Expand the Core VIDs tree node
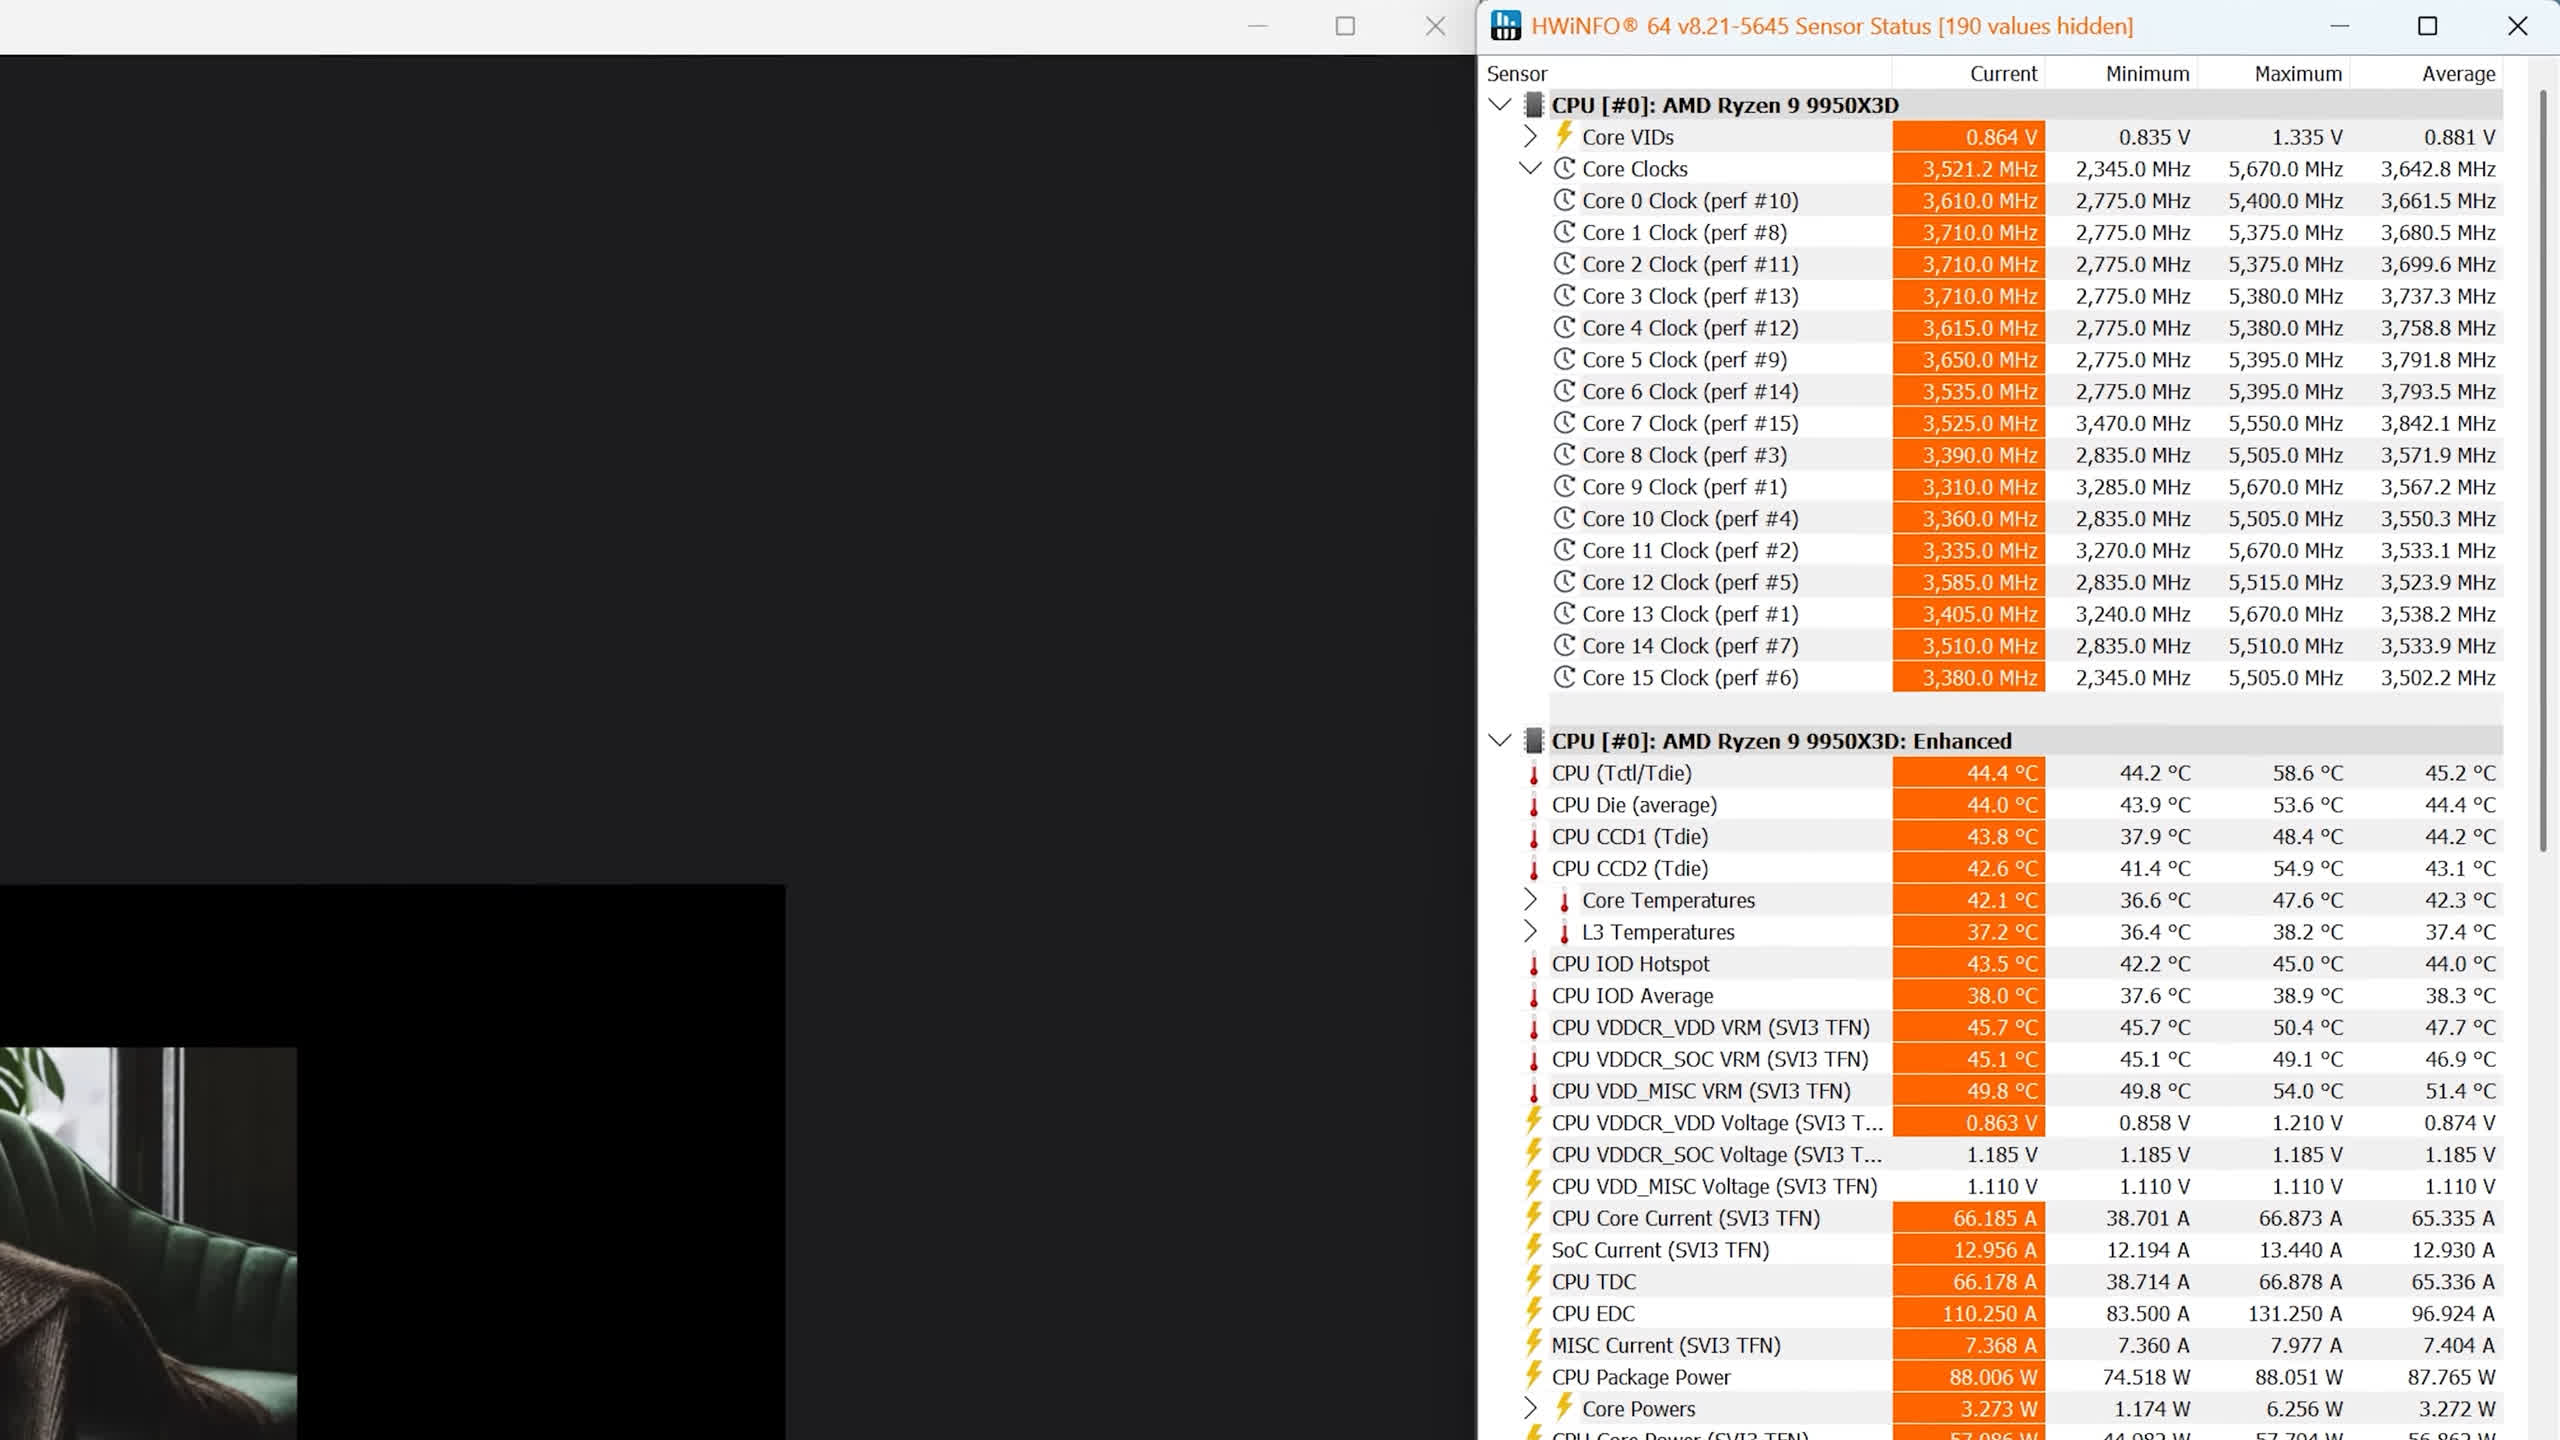 (1530, 136)
